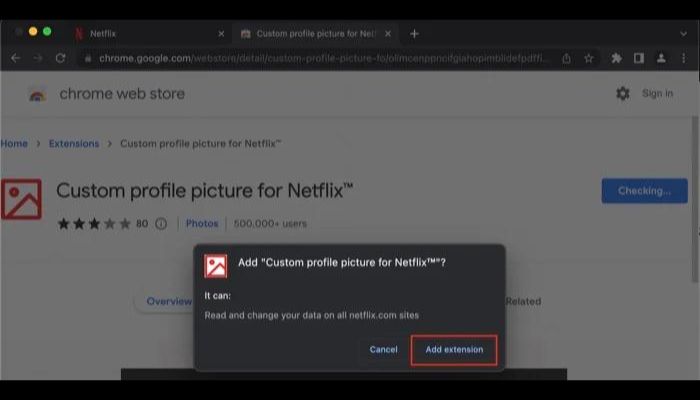Click the Sign in link
Viewport: 700px width, 400px height.
(657, 93)
